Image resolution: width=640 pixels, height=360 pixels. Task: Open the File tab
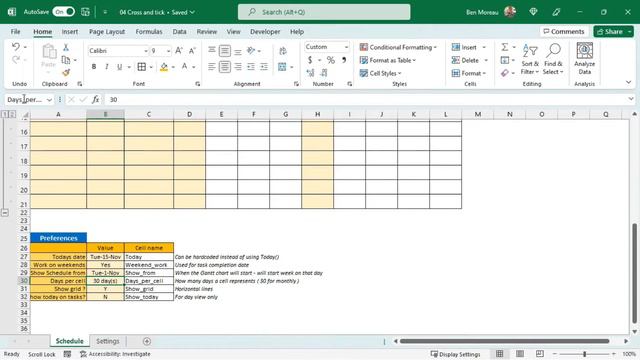(16, 31)
